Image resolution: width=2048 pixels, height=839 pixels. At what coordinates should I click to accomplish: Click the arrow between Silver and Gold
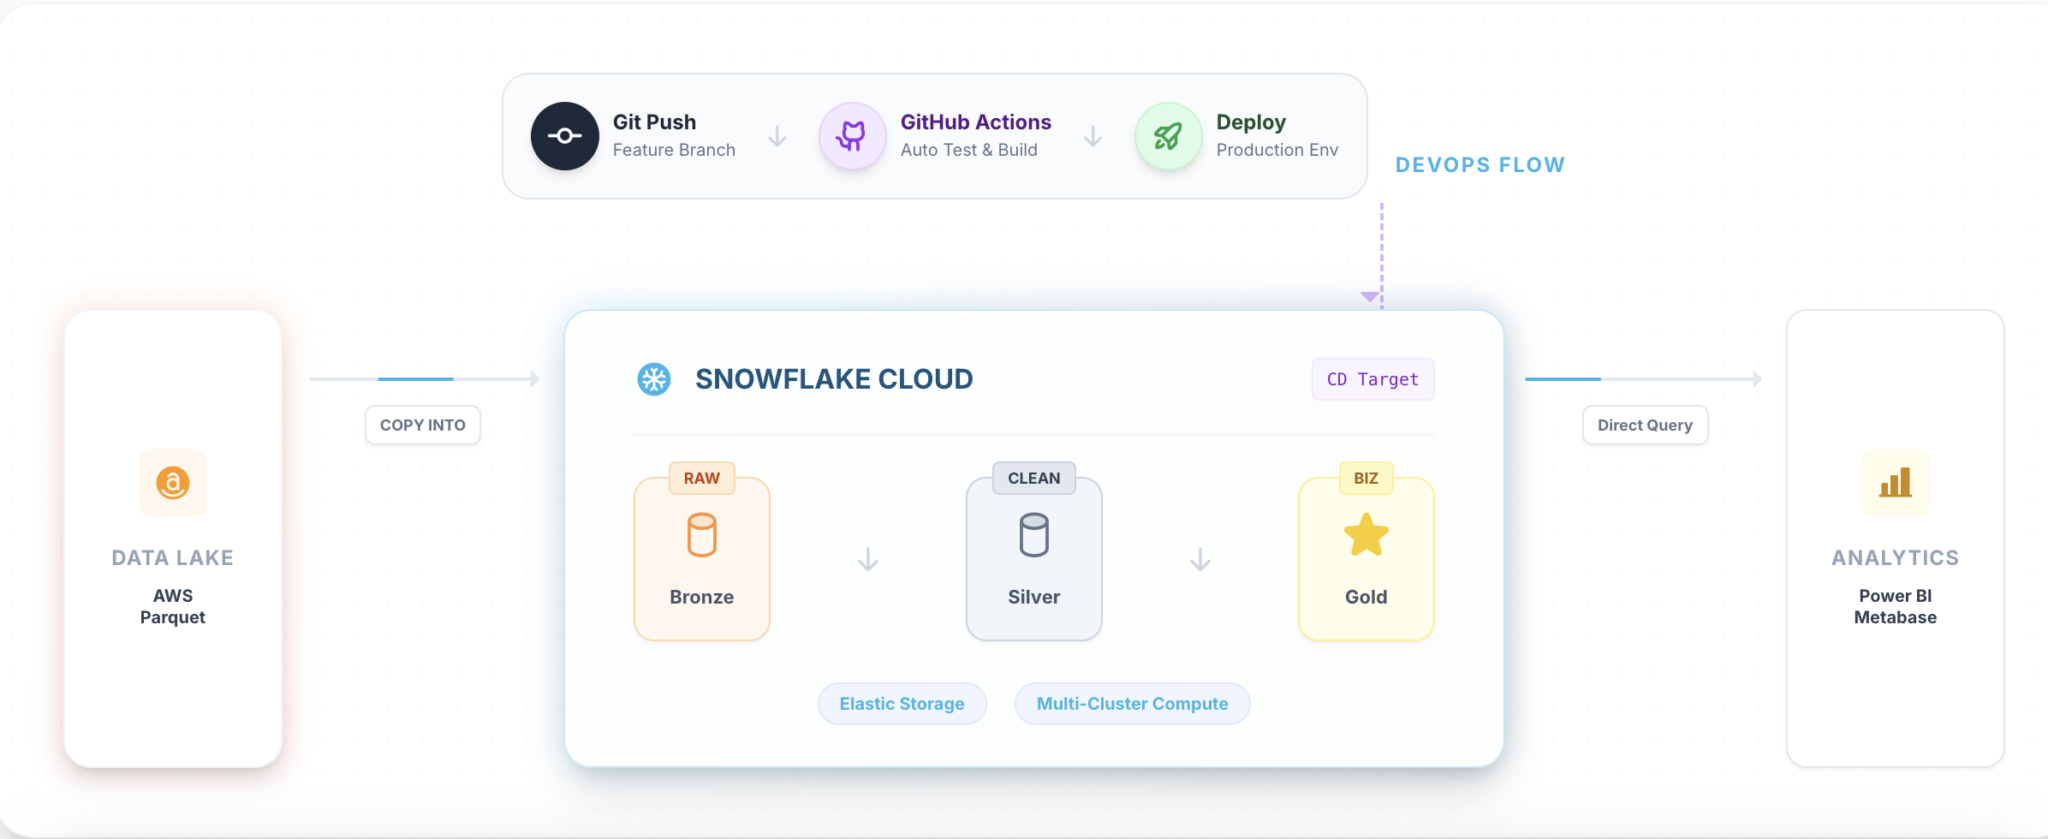click(1200, 560)
